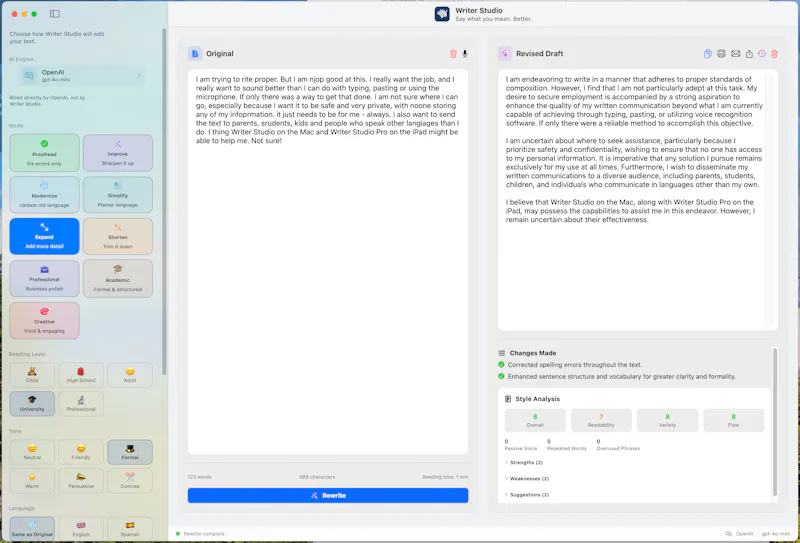Click the Revised Draft sparkle icon
800x543 pixels.
[x=505, y=54]
